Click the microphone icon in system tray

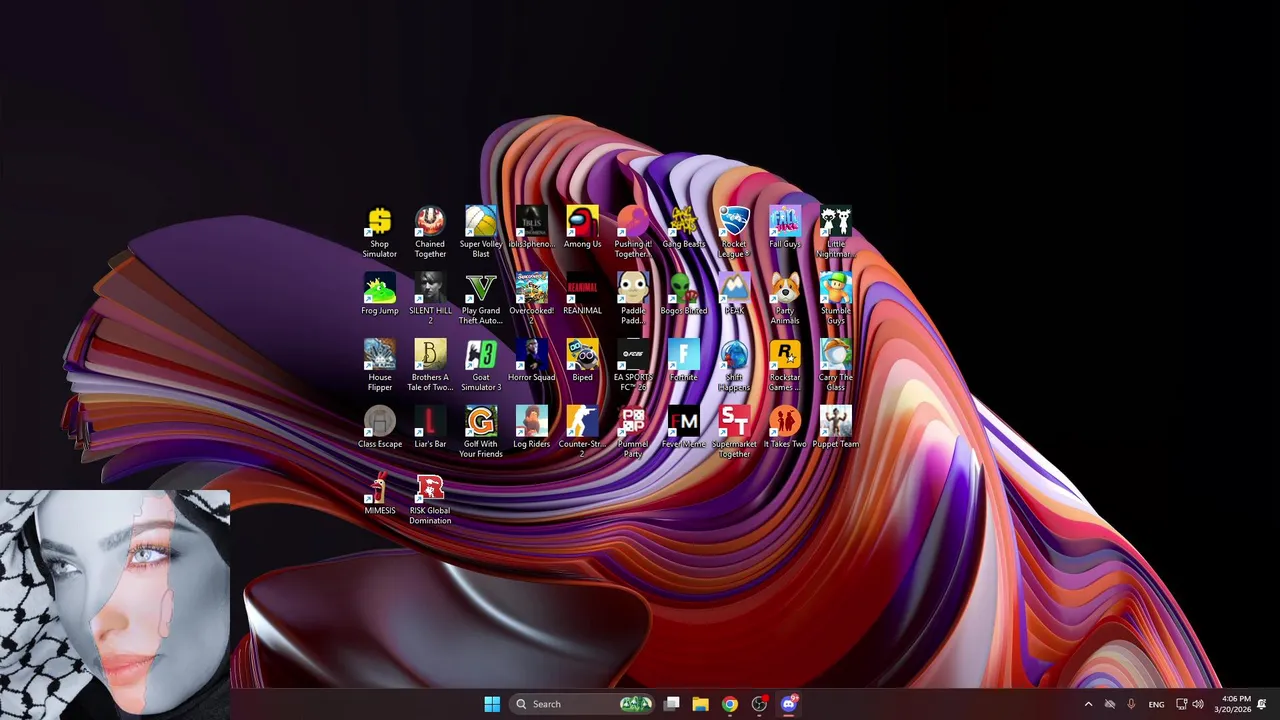pos(1131,704)
